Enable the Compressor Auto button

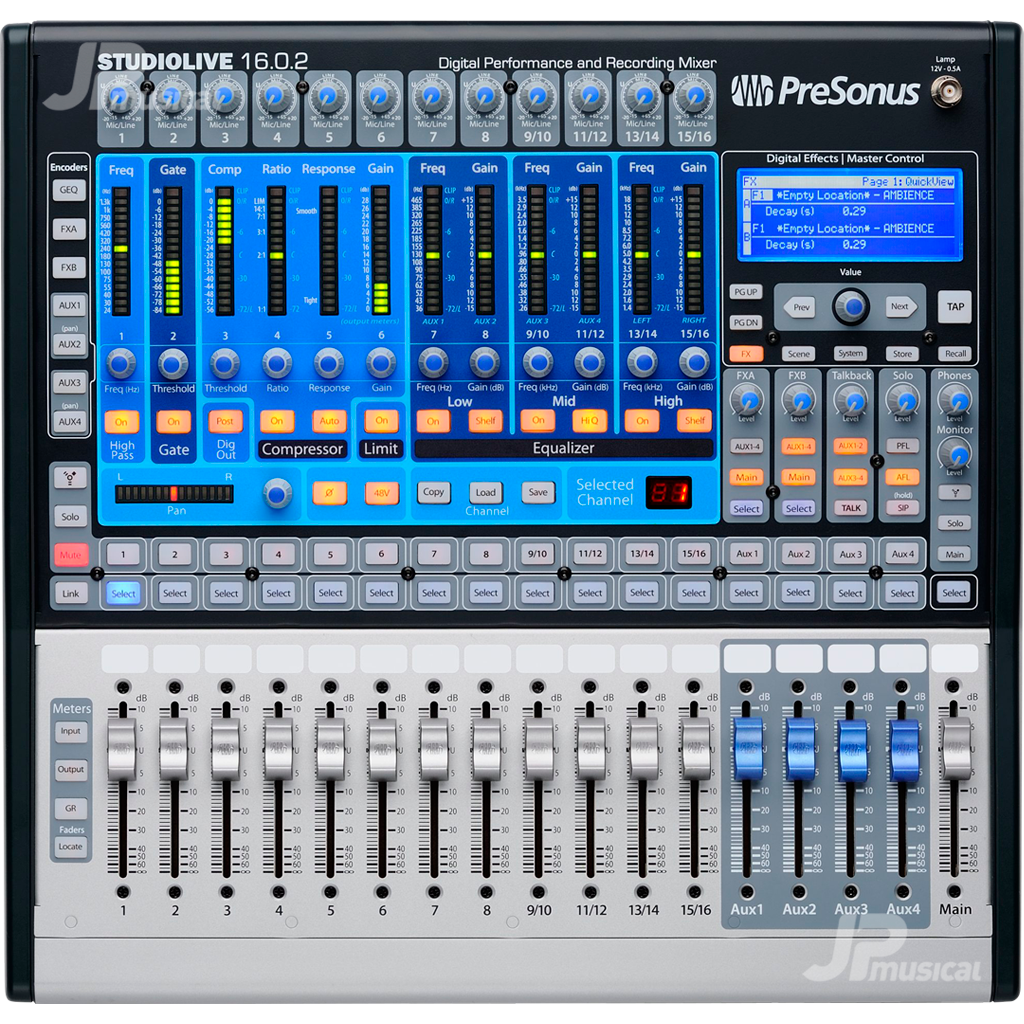tap(329, 421)
